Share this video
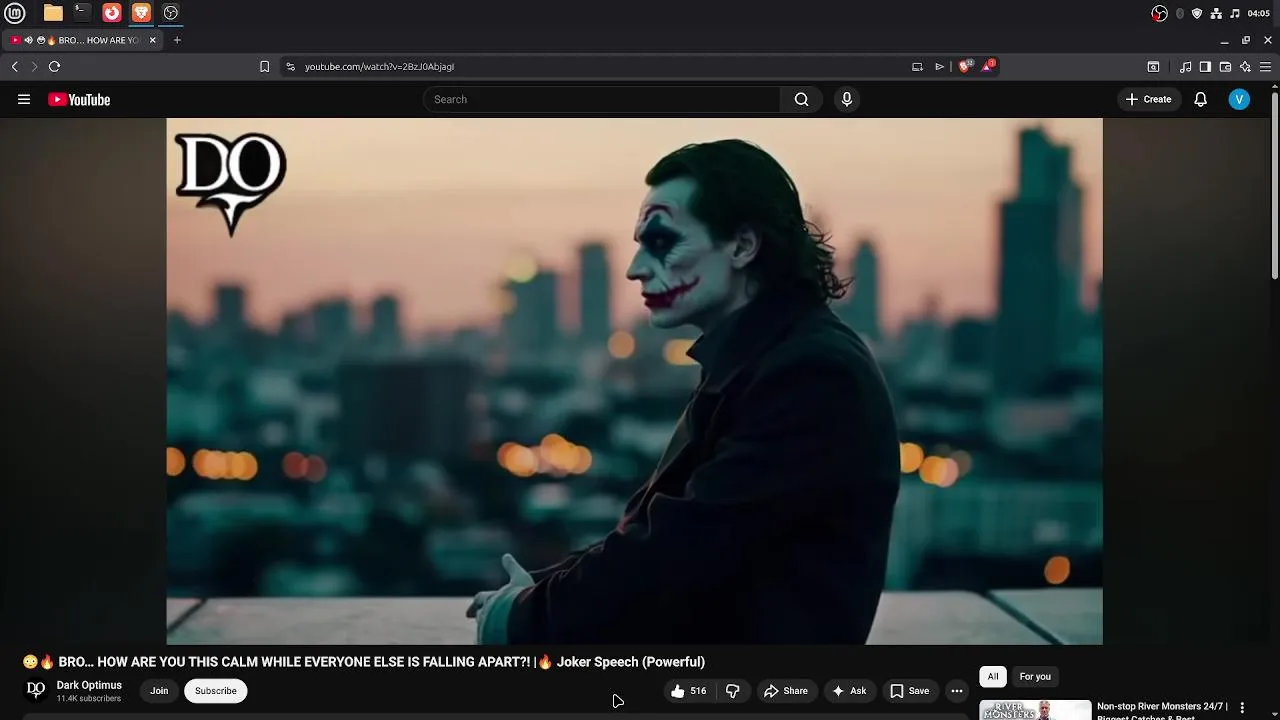 click(x=785, y=691)
